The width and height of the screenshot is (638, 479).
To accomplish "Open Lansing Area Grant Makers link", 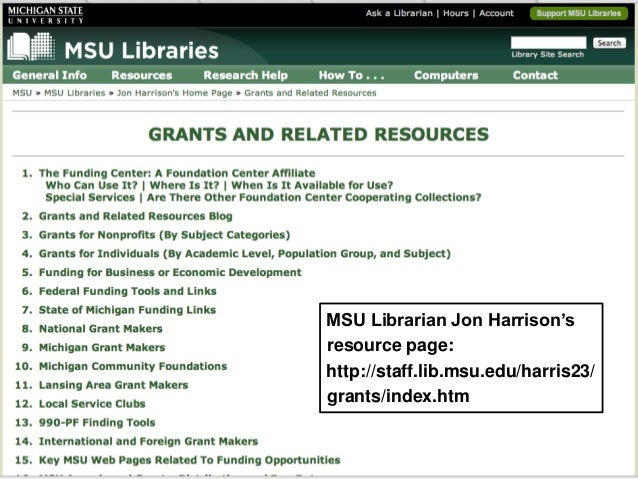I will pos(113,385).
